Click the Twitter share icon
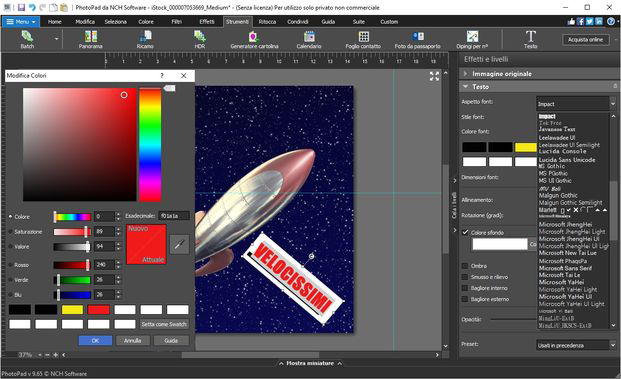This screenshot has height=379, width=621. 590,21
